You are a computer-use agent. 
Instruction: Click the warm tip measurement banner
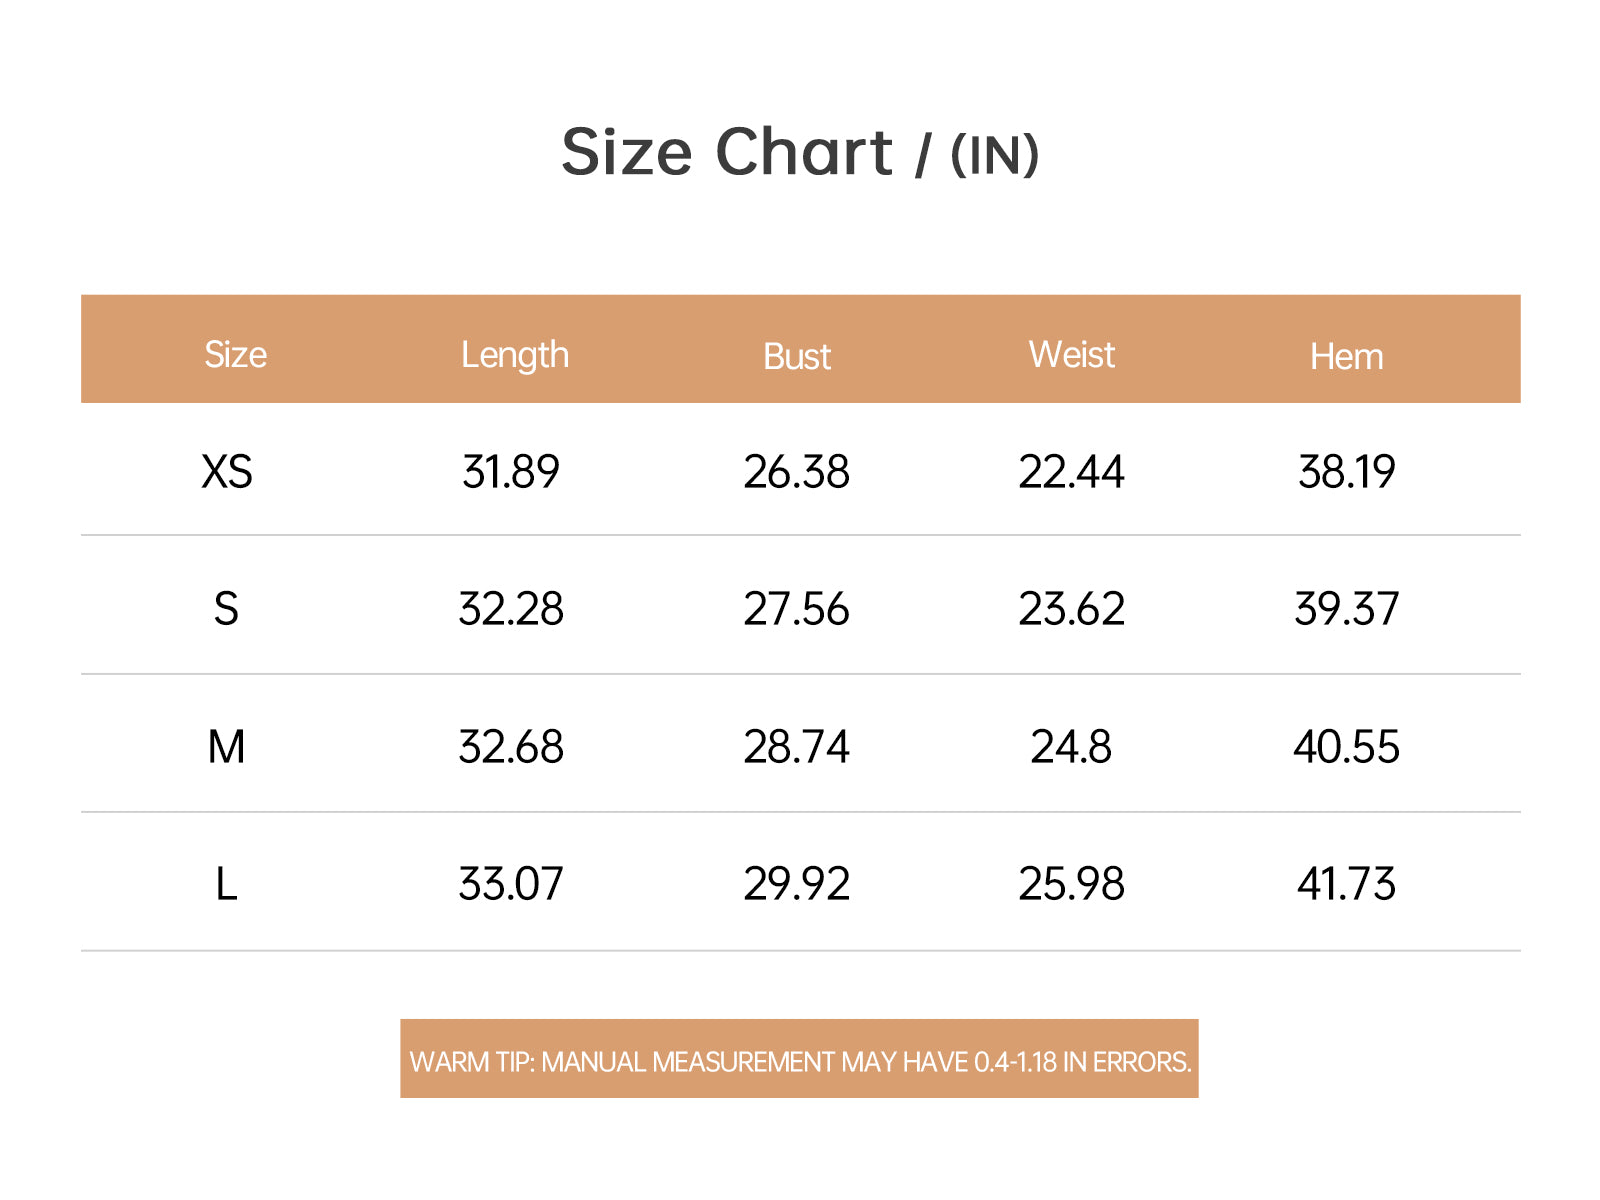[x=800, y=1059]
